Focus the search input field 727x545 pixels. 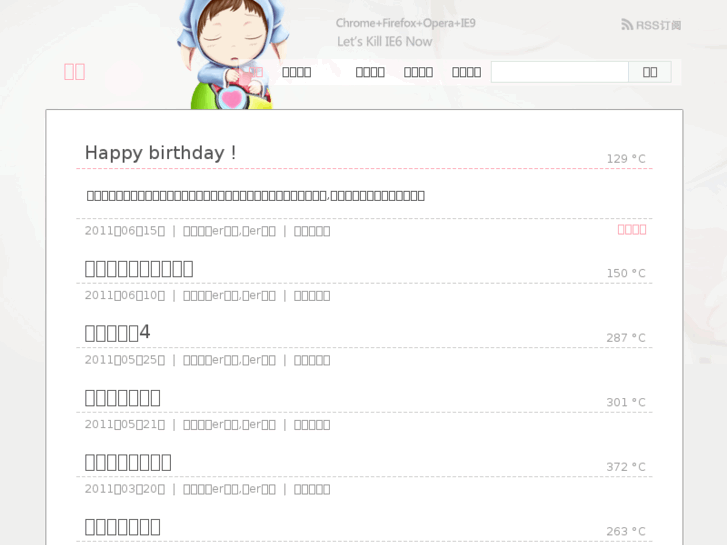(560, 72)
